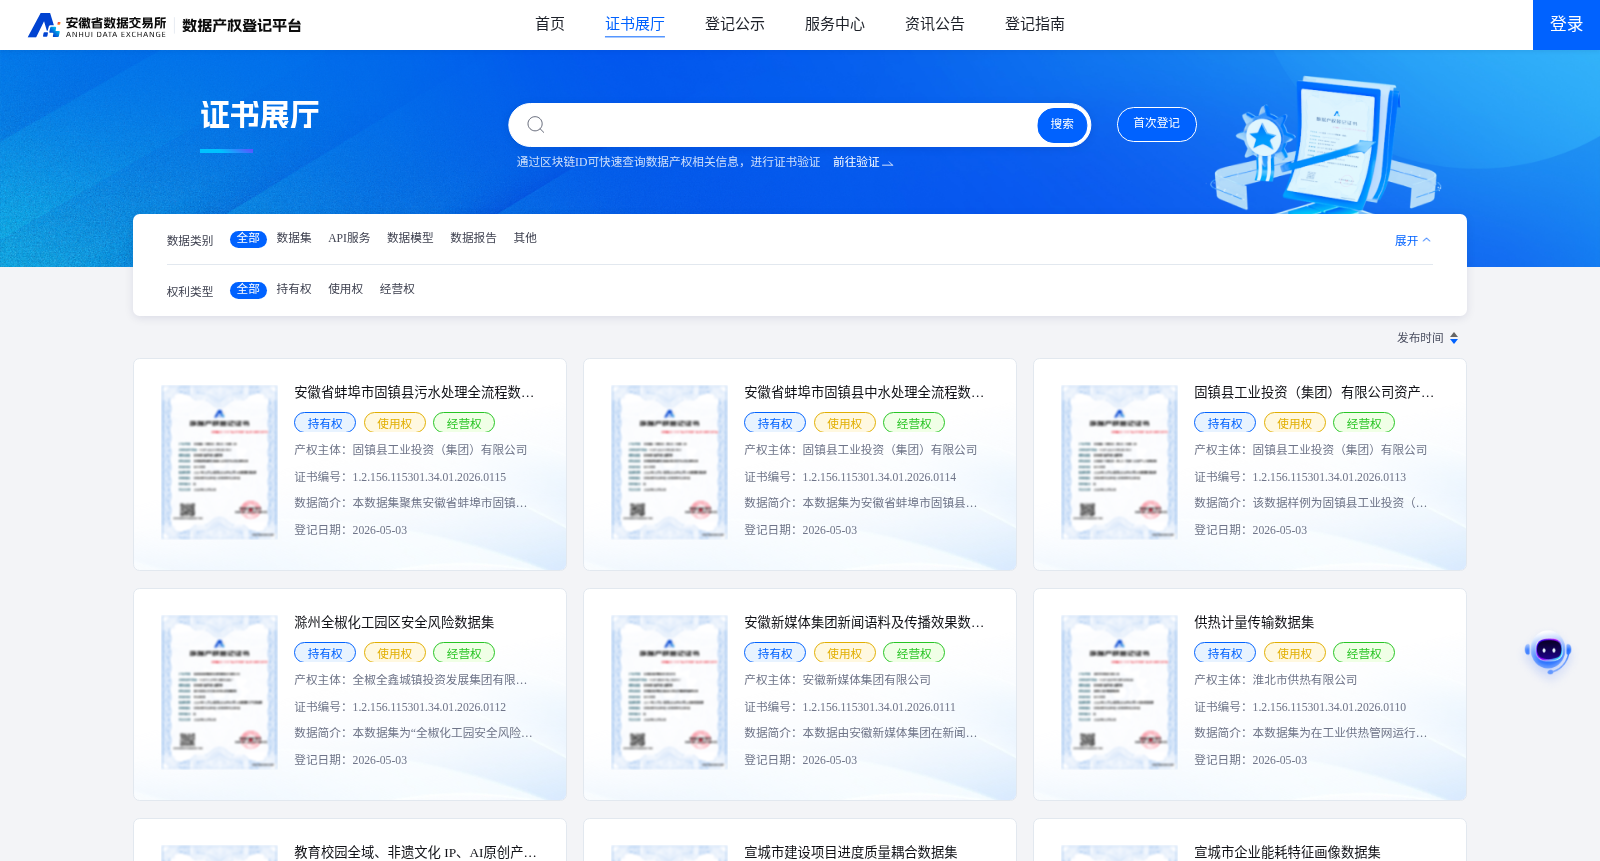Filter data category by 数据报告
Image resolution: width=1600 pixels, height=861 pixels.
[473, 238]
